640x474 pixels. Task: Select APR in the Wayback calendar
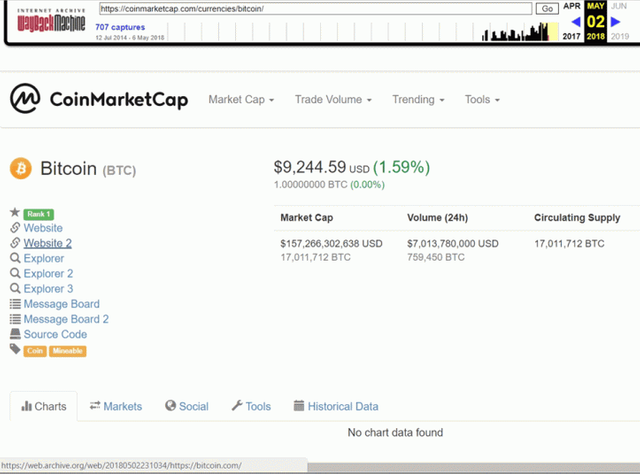(571, 6)
